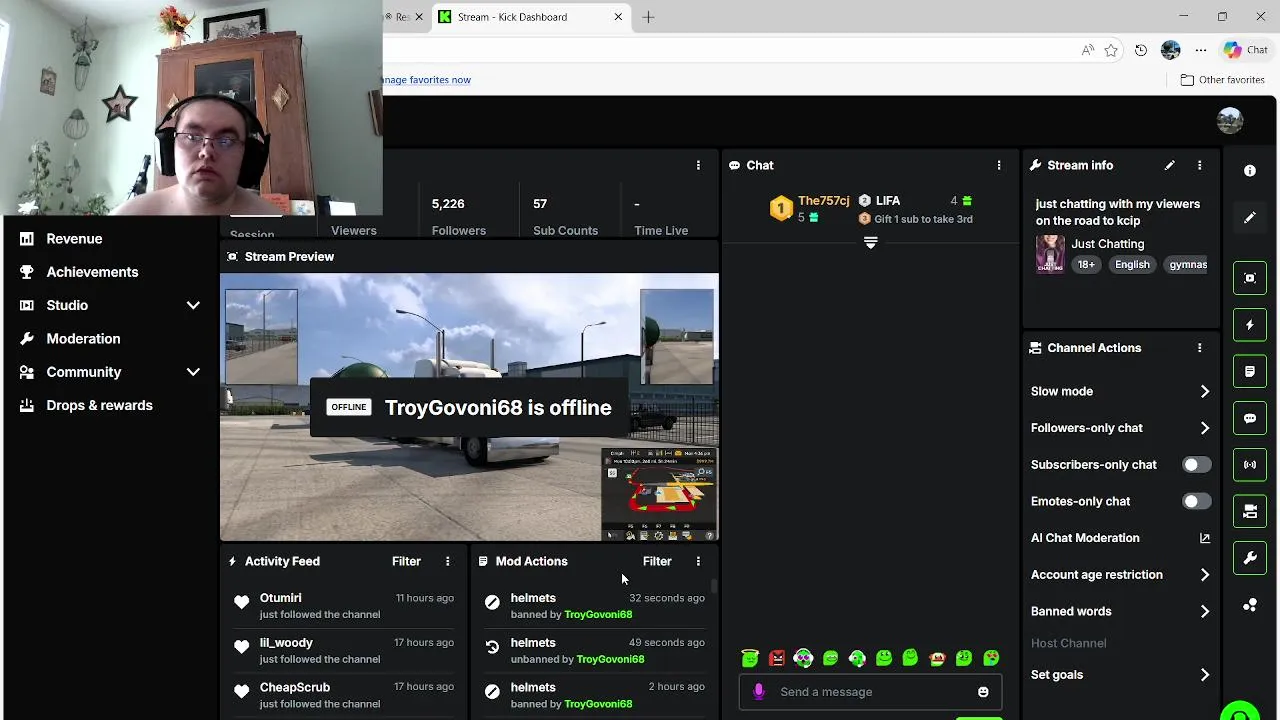Click the favorites star icon in address bar
The width and height of the screenshot is (1280, 720).
point(1111,50)
